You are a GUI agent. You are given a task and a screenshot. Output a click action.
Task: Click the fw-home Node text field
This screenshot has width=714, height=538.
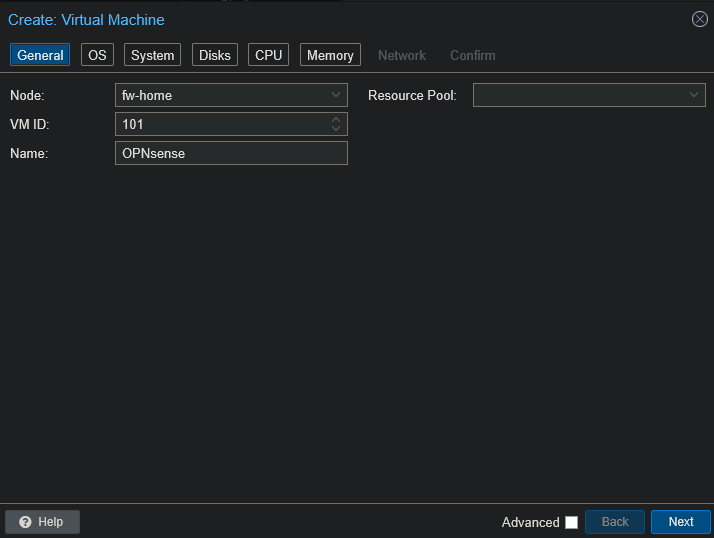pyautogui.click(x=220, y=95)
